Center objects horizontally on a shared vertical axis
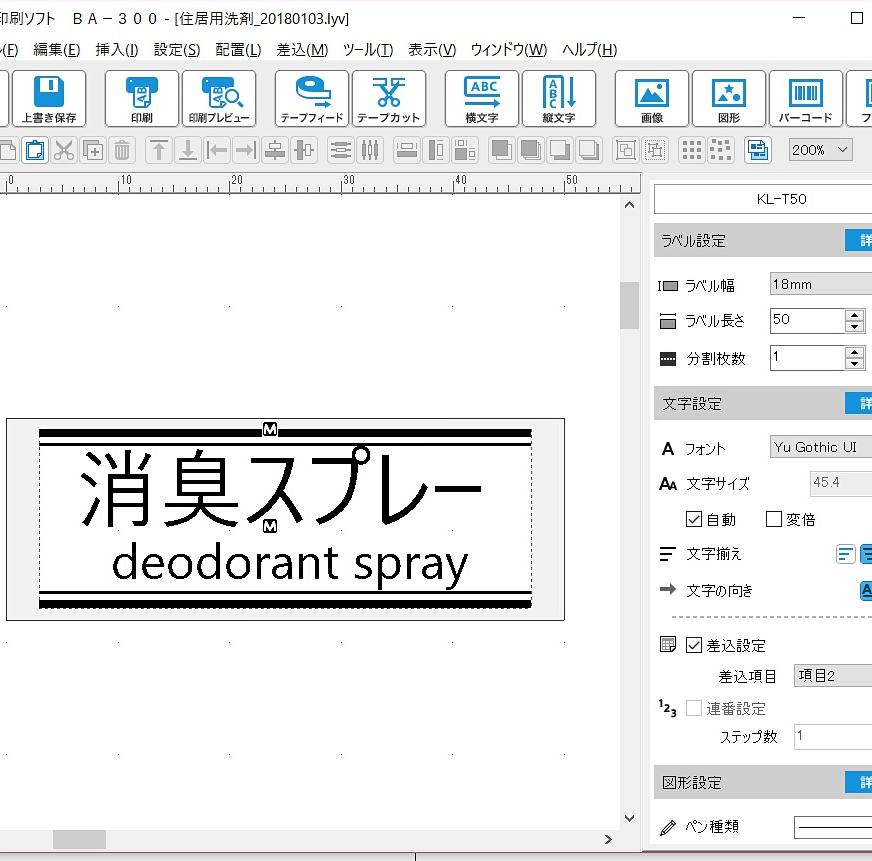The image size is (872, 861). tap(275, 150)
